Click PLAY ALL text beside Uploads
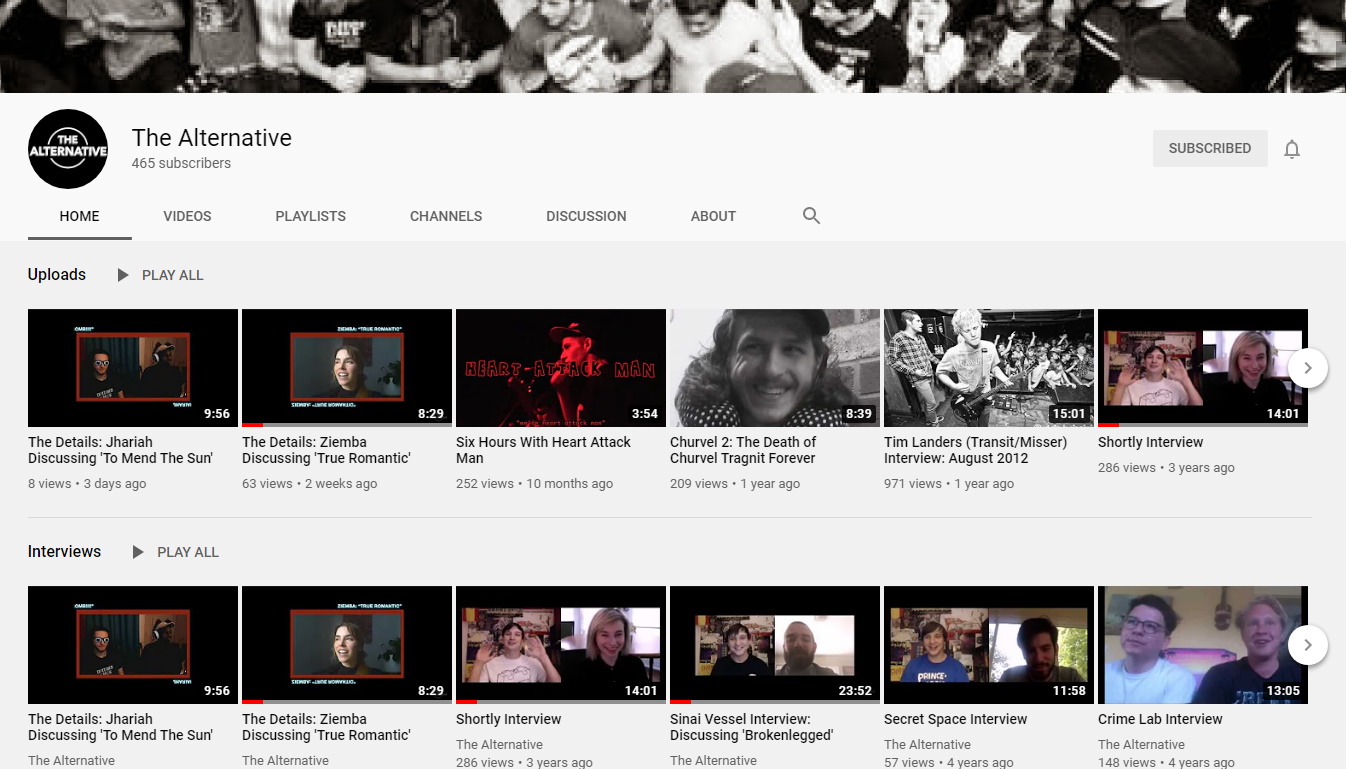This screenshot has height=769, width=1346. (173, 275)
